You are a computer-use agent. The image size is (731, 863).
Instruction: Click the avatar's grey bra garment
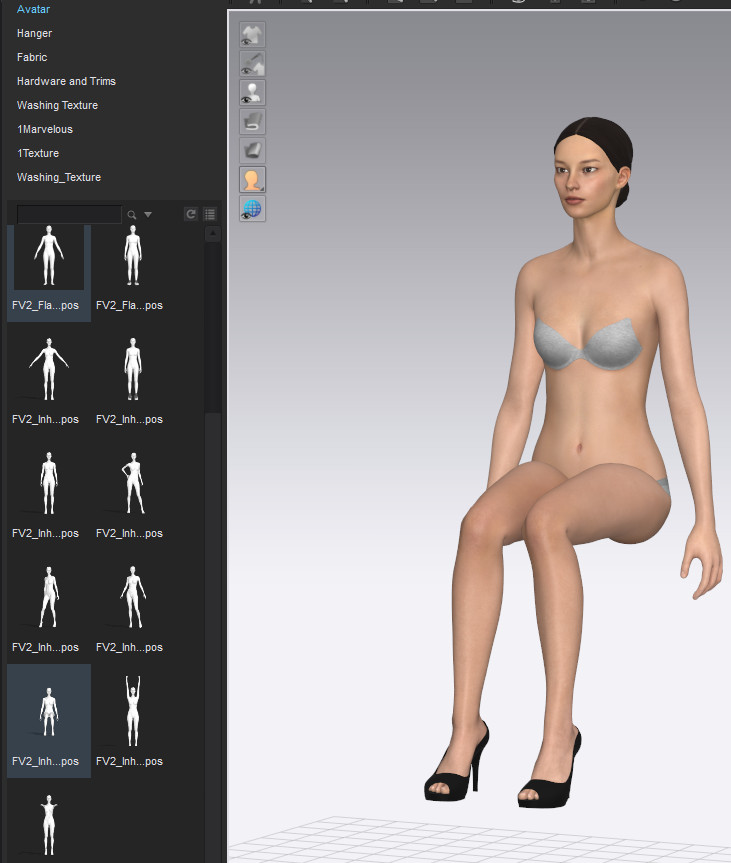(x=587, y=346)
